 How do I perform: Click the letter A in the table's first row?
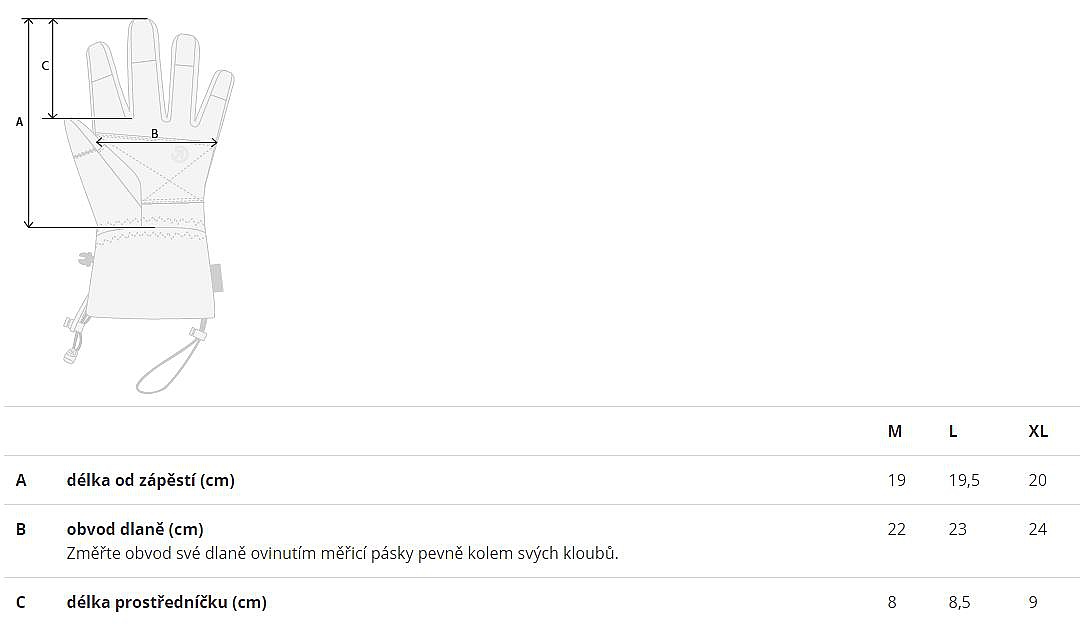(x=21, y=480)
